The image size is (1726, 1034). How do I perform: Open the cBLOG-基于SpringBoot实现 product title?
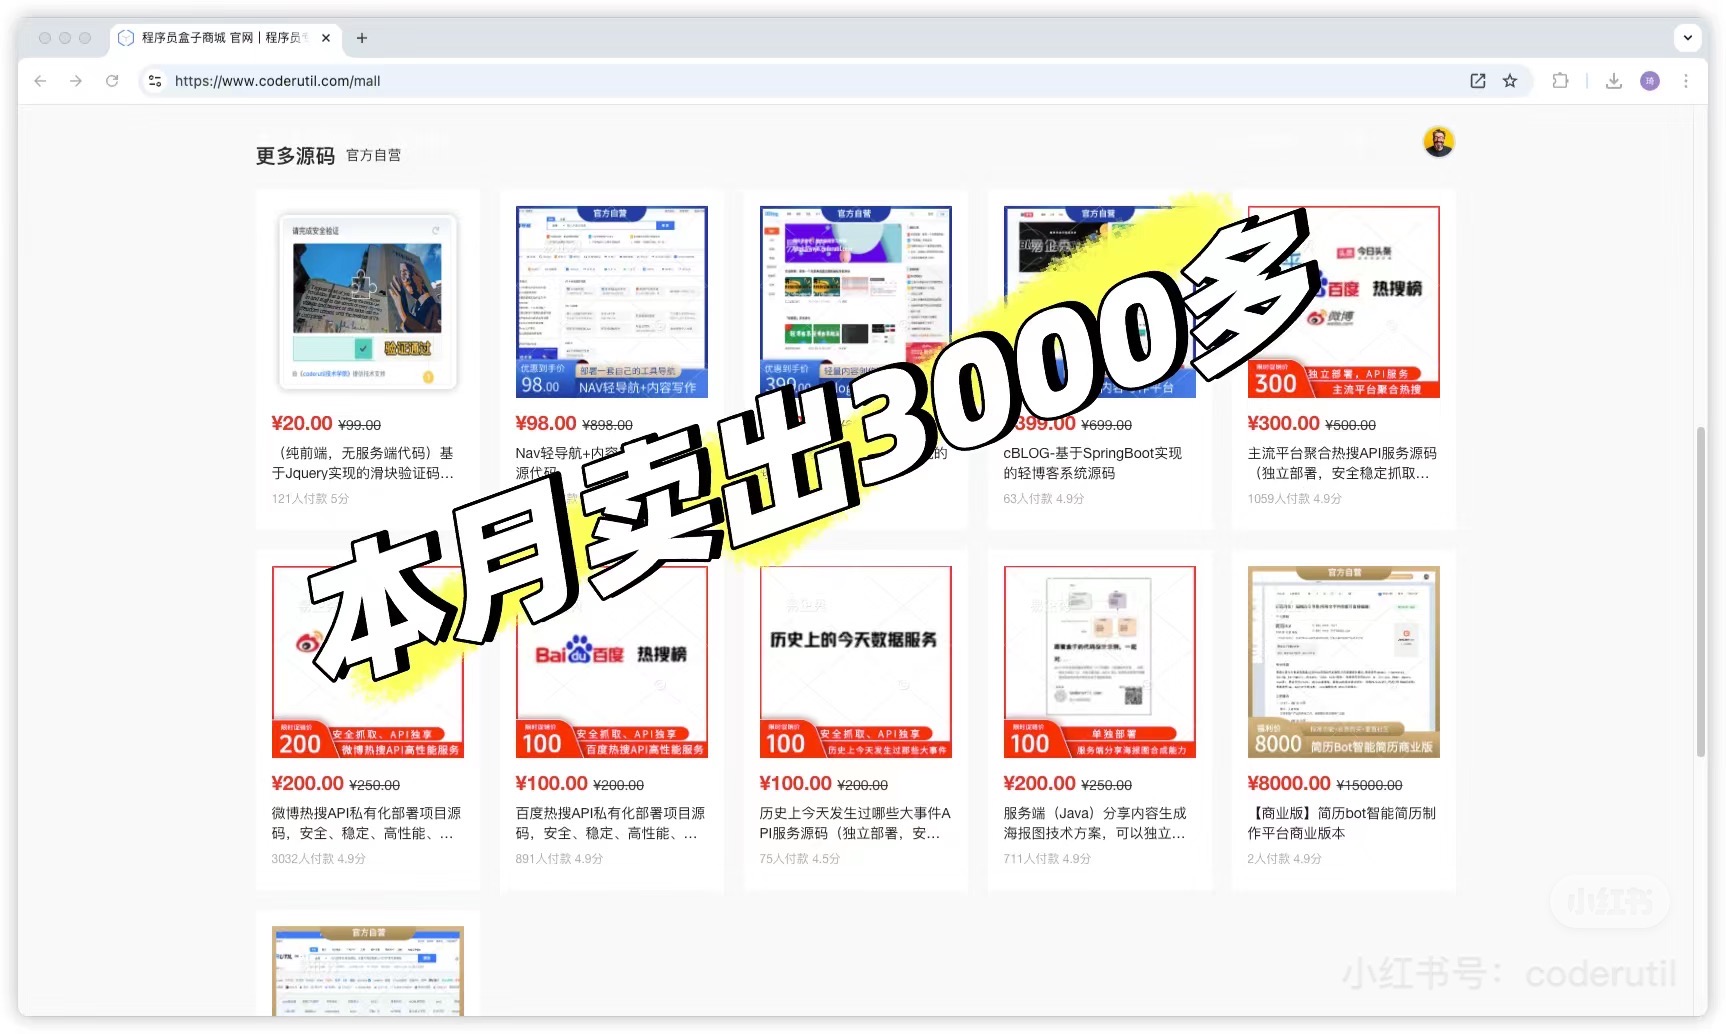(1093, 463)
